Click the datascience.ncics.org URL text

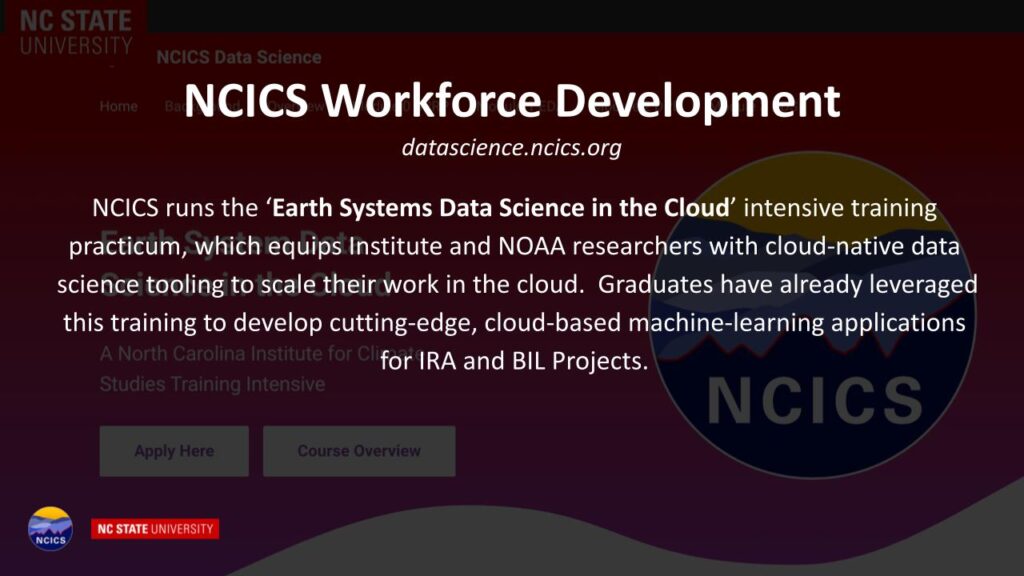click(x=511, y=148)
